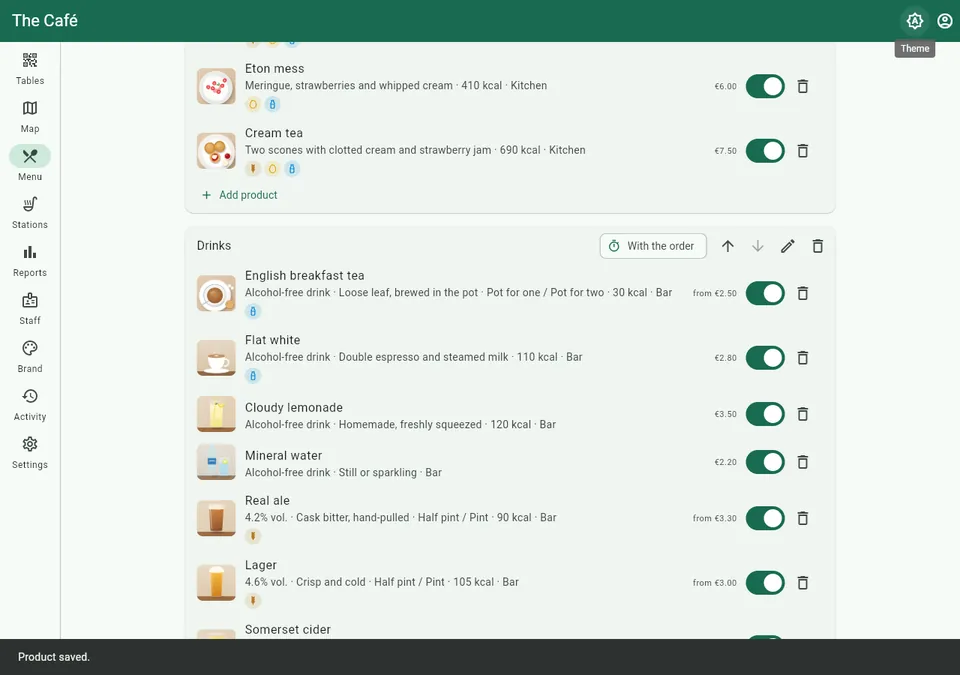Turn off Flat white availability
The width and height of the screenshot is (960, 675).
coord(765,358)
